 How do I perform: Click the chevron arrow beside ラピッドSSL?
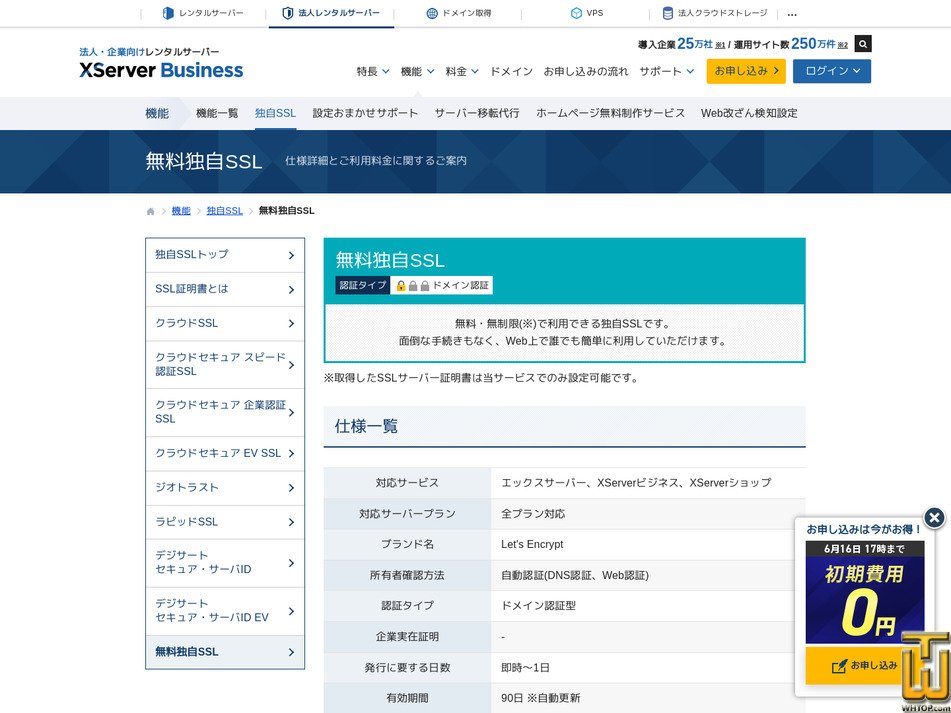tap(291, 522)
